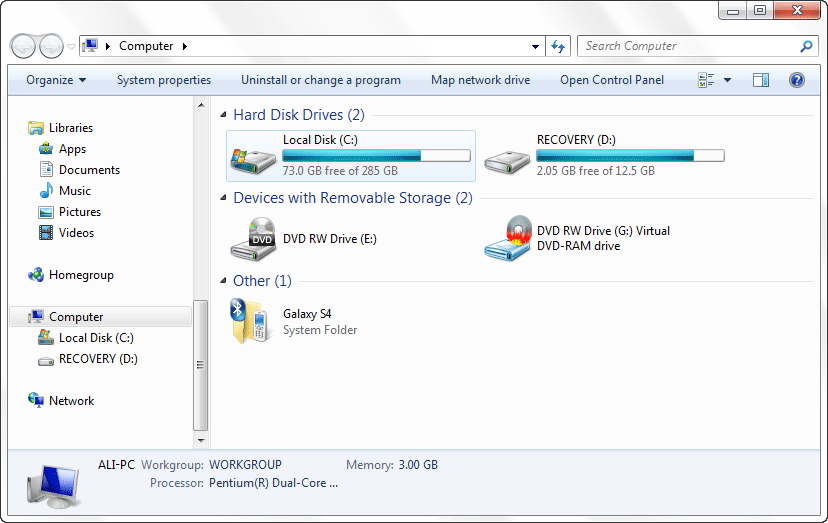
Task: Open the Galaxy S4 Bluetooth folder icon
Action: pyautogui.click(x=251, y=321)
